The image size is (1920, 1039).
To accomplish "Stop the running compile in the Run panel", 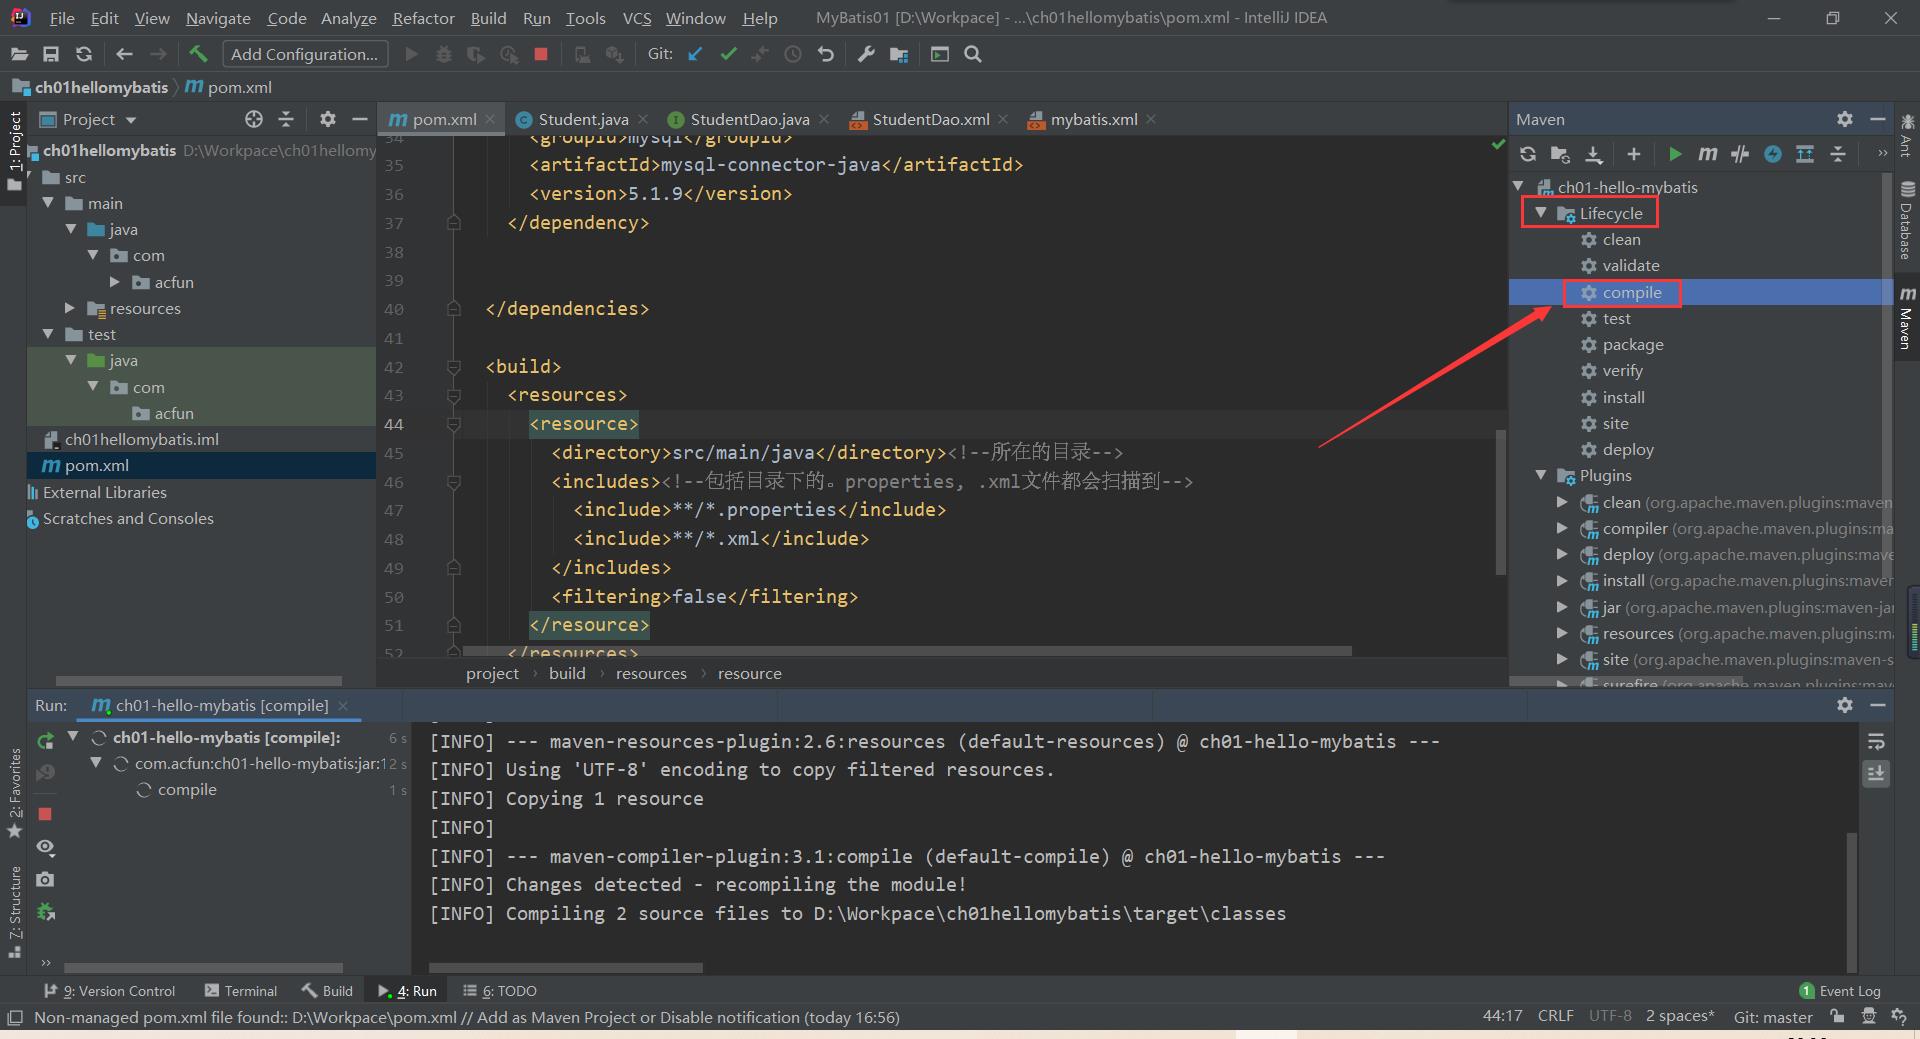I will [45, 814].
